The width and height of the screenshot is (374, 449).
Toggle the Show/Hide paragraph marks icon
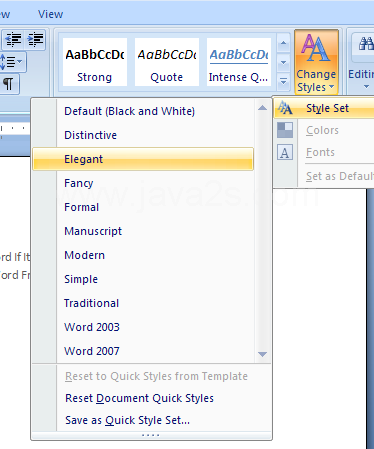click(9, 84)
